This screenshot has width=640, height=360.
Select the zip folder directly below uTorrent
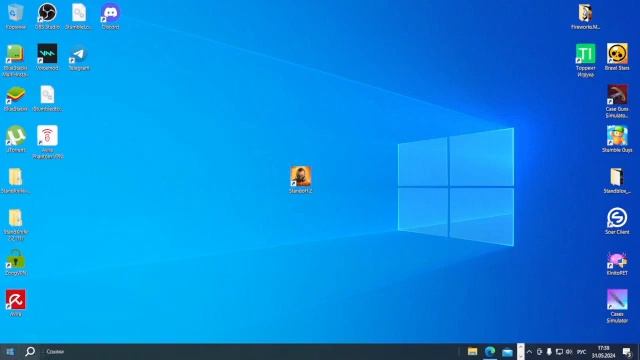pyautogui.click(x=16, y=177)
